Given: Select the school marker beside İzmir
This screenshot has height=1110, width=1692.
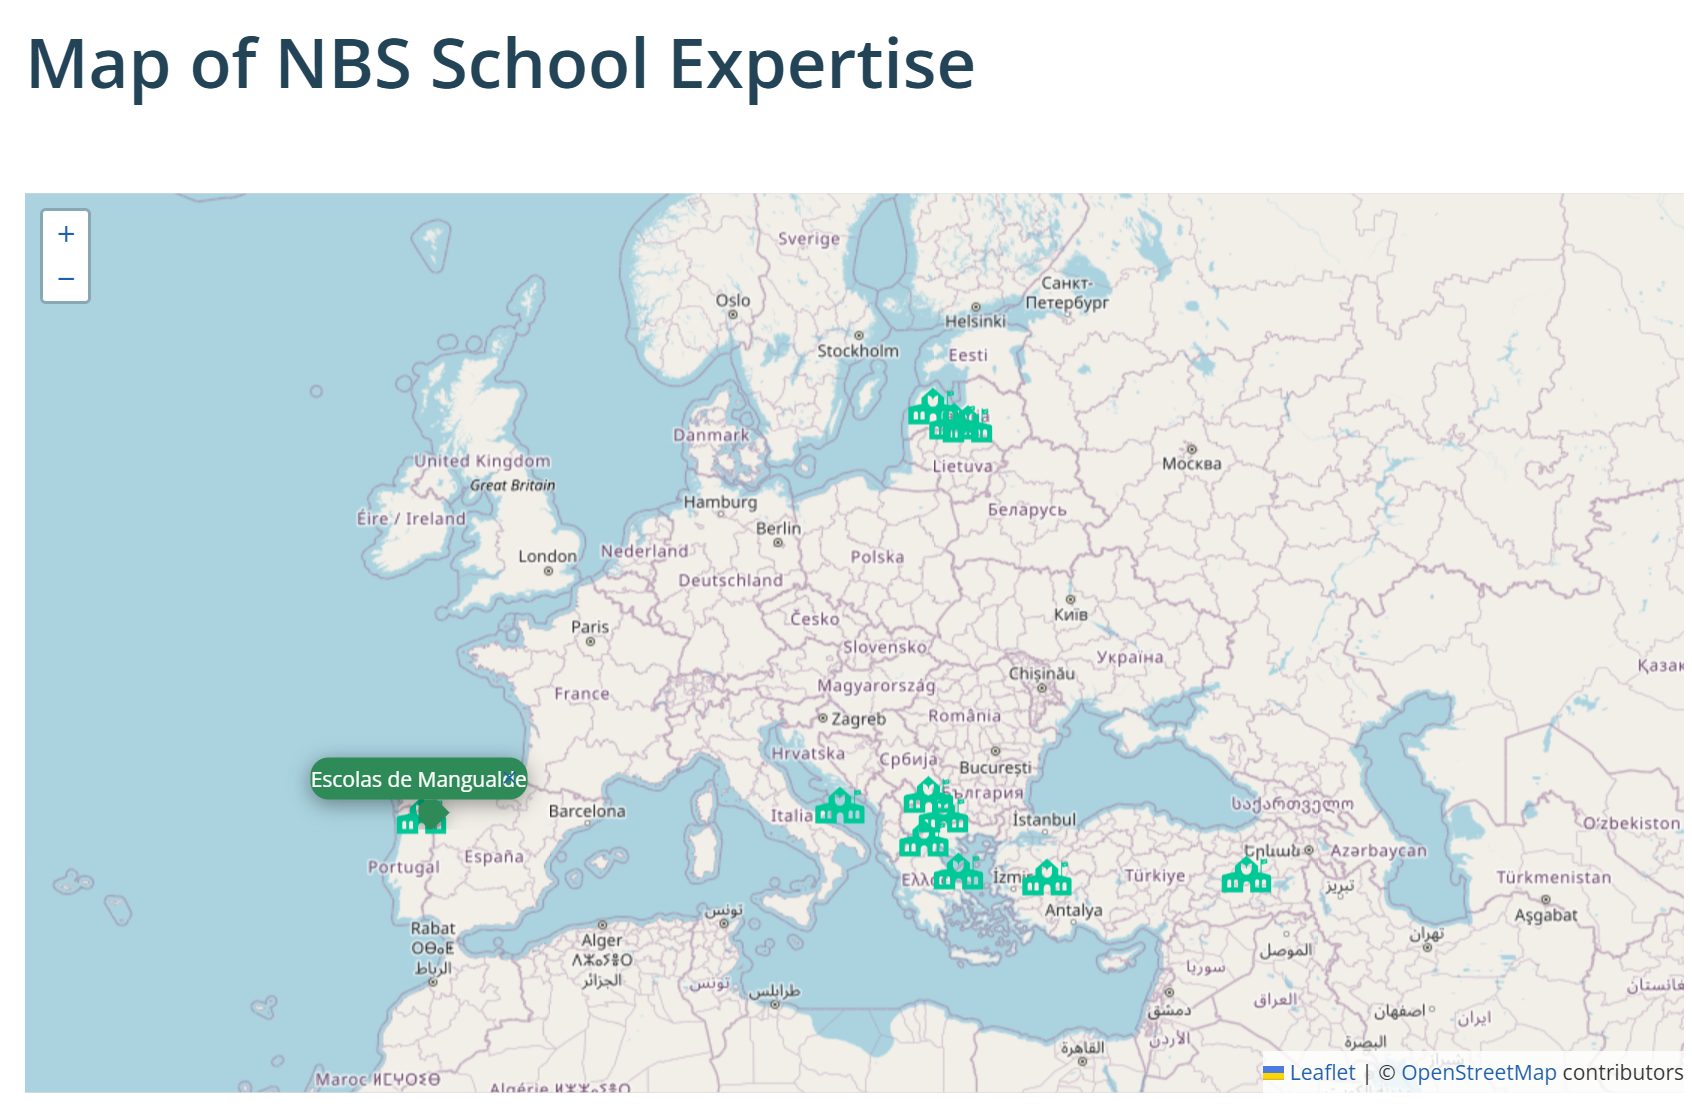Looking at the screenshot, I should pyautogui.click(x=1047, y=879).
